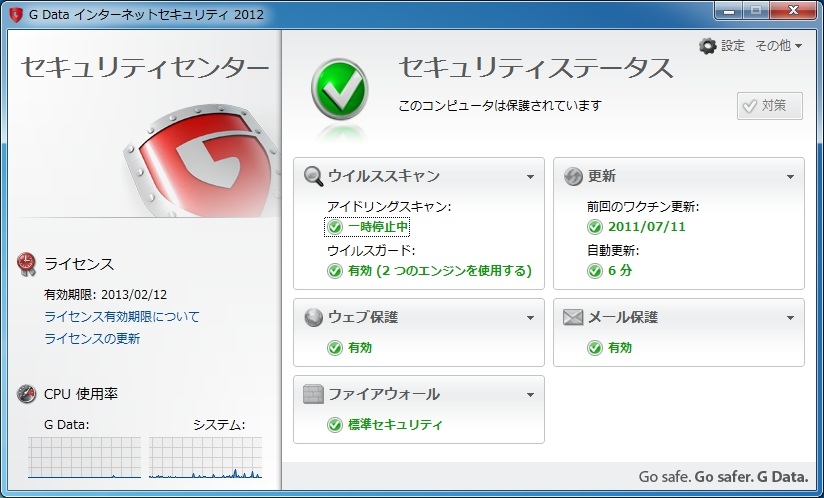Click the ウイルスガード label
Image resolution: width=824 pixels, height=498 pixels.
click(x=371, y=250)
